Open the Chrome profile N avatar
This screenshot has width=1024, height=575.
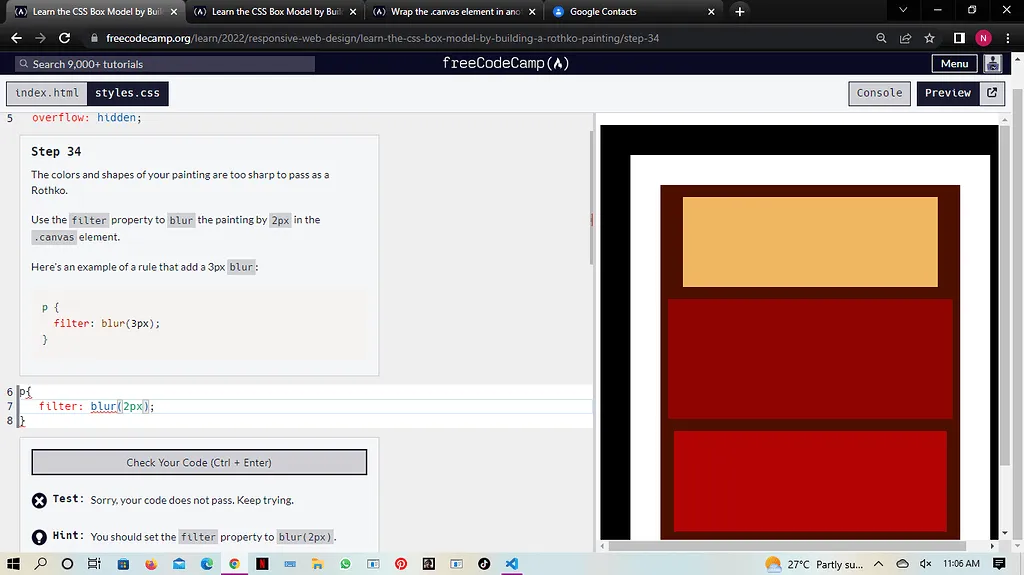984,38
